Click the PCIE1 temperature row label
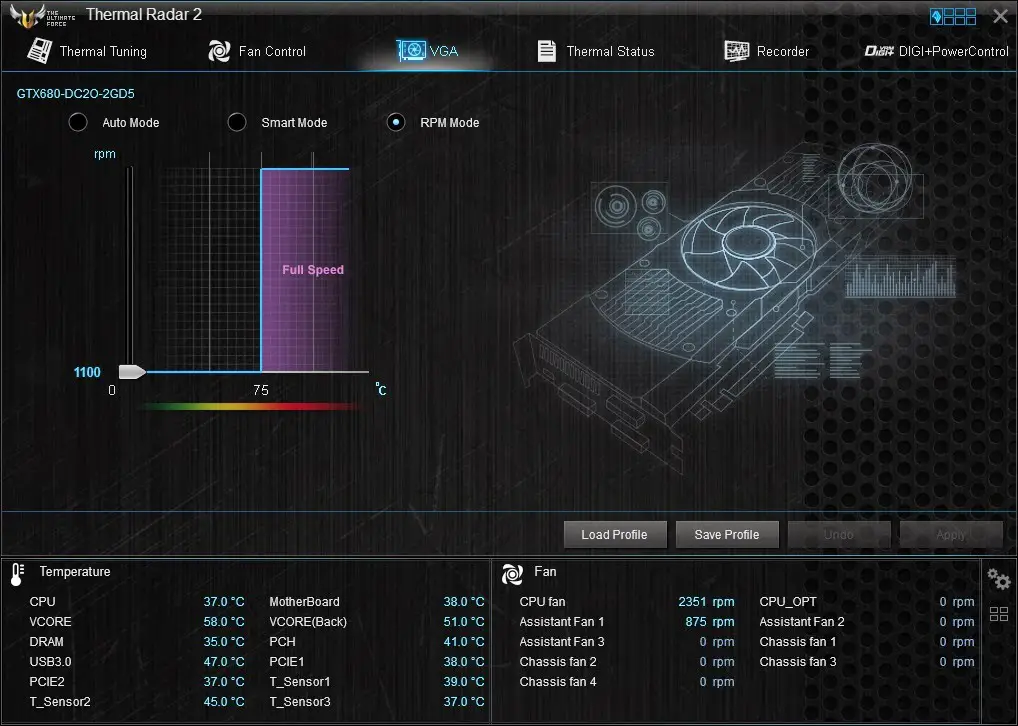This screenshot has height=726, width=1018. (x=286, y=662)
